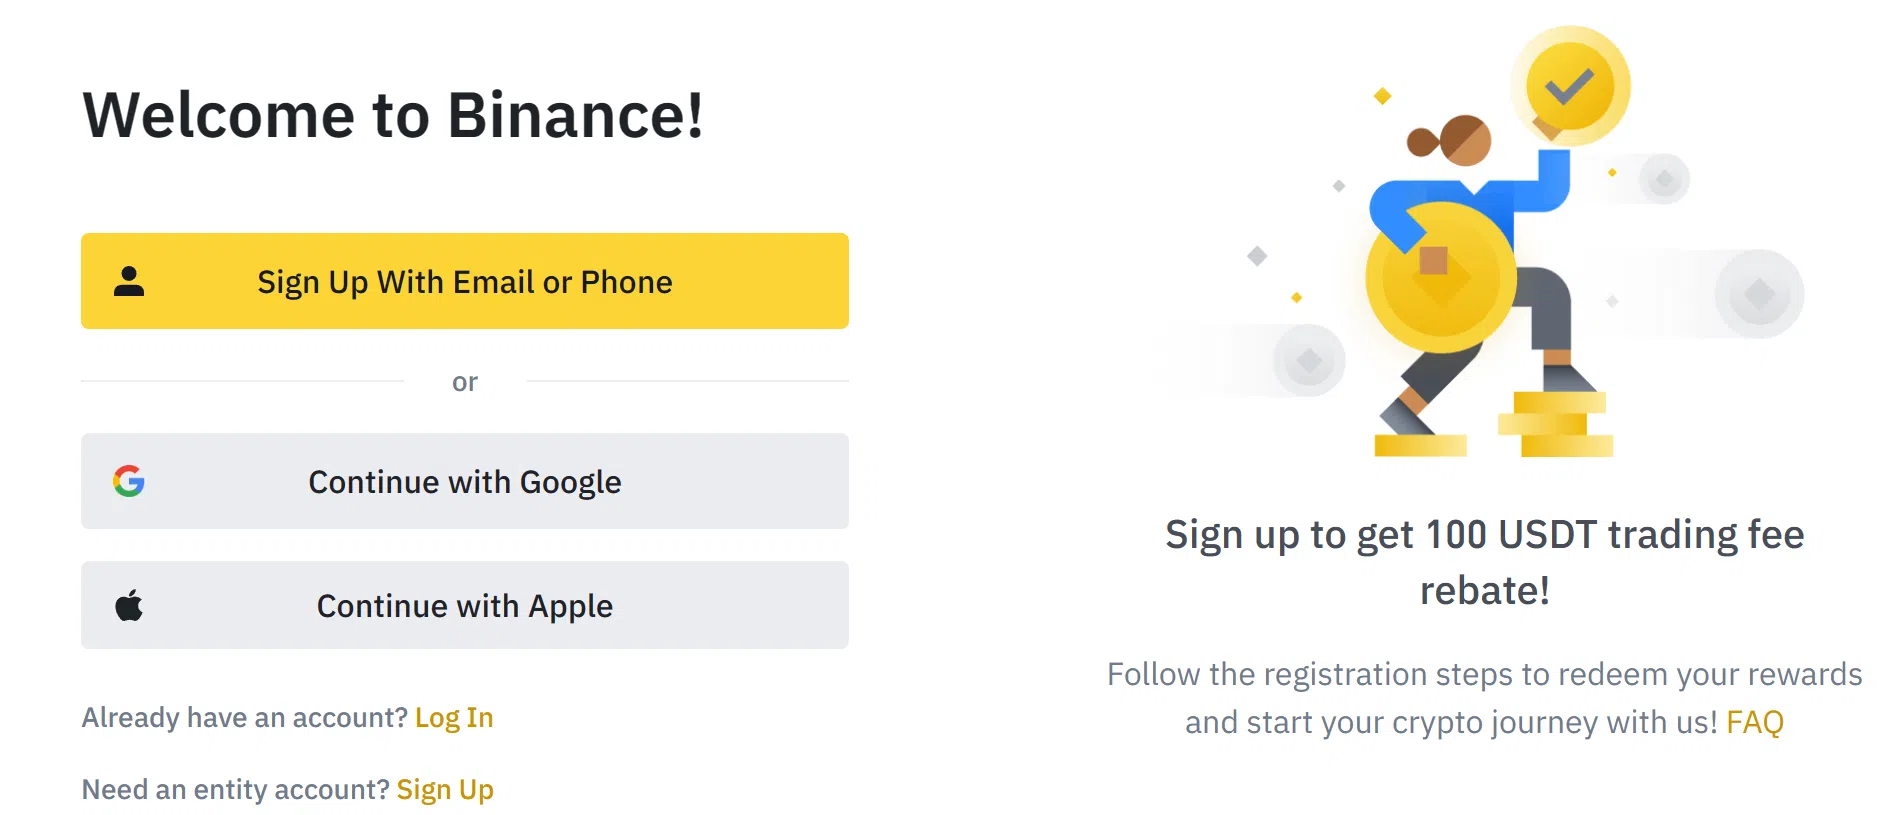The width and height of the screenshot is (1881, 815).
Task: Click the Welcome to Binance heading
Action: (x=393, y=115)
